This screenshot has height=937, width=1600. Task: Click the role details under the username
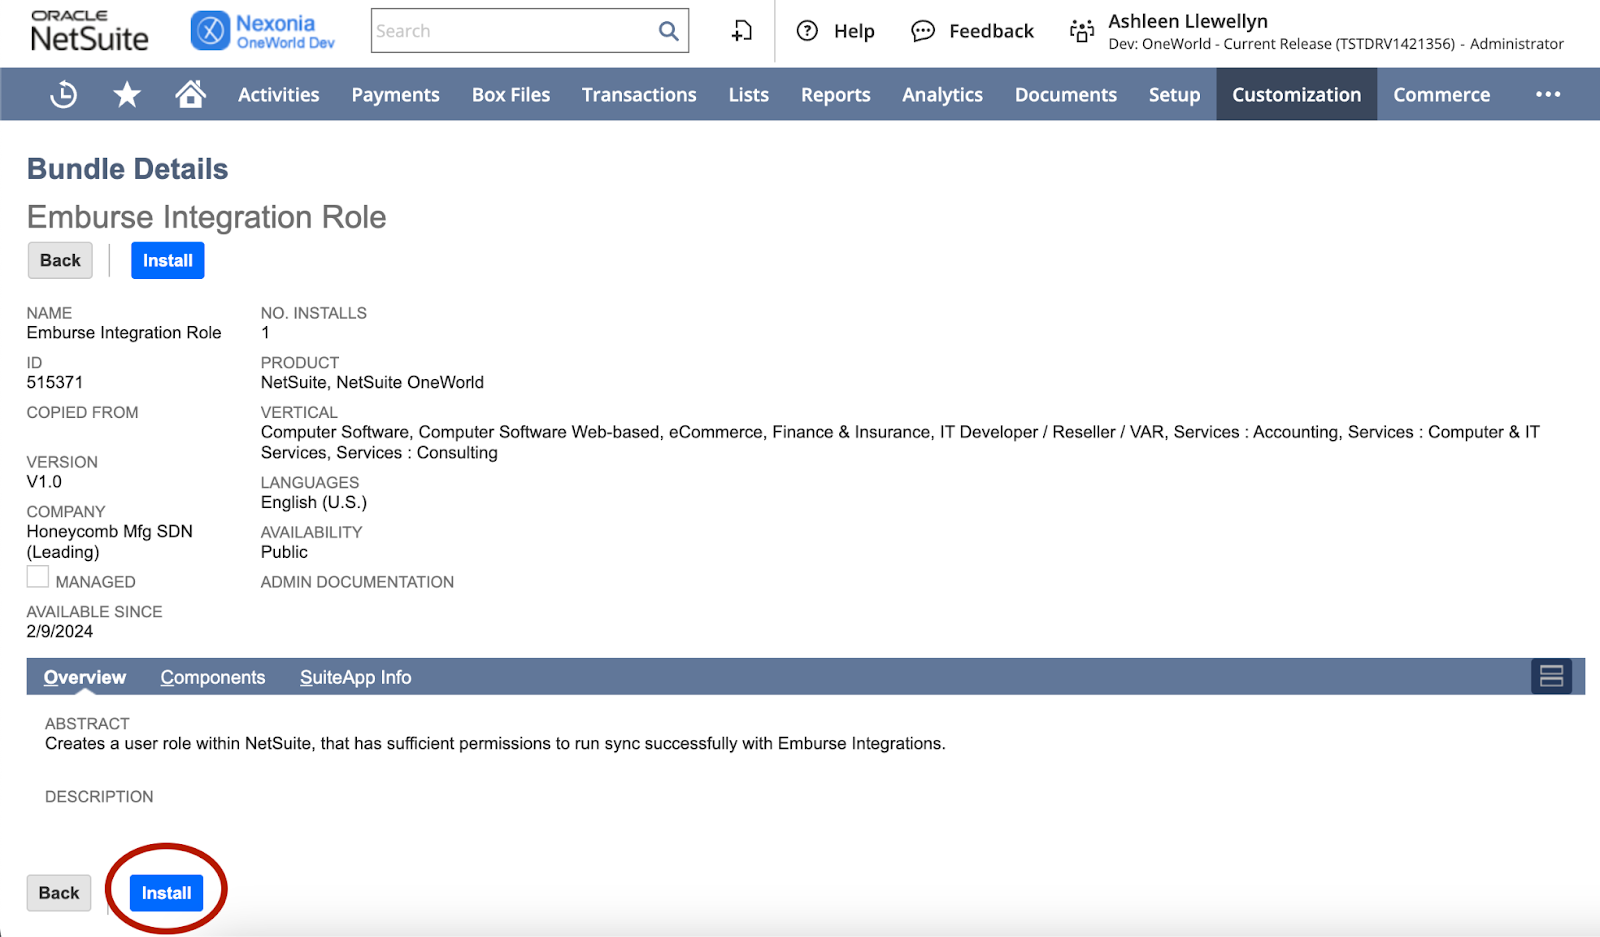point(1336,44)
